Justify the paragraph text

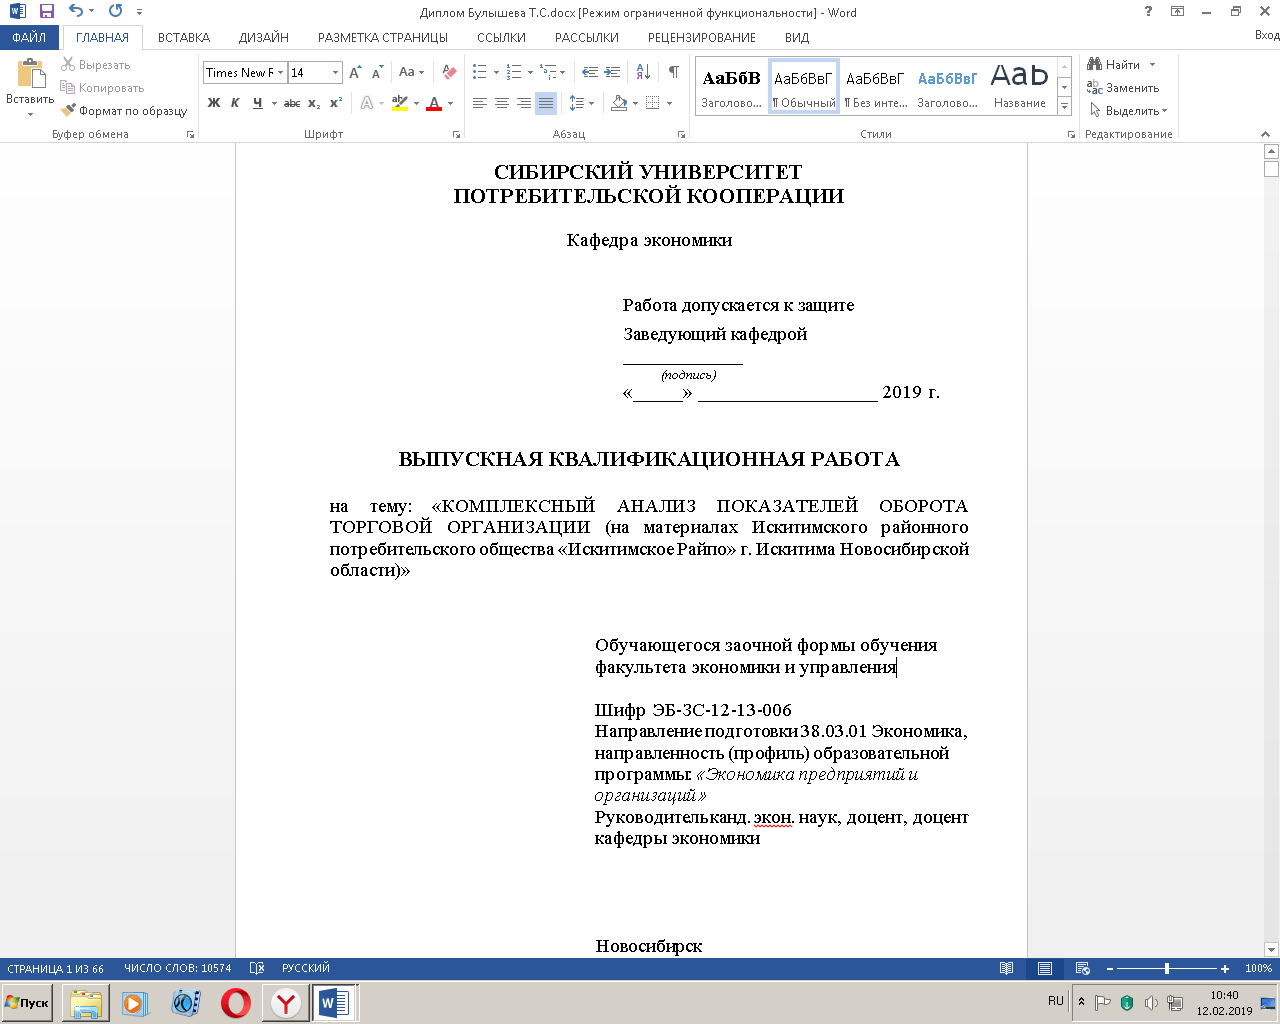pyautogui.click(x=546, y=103)
